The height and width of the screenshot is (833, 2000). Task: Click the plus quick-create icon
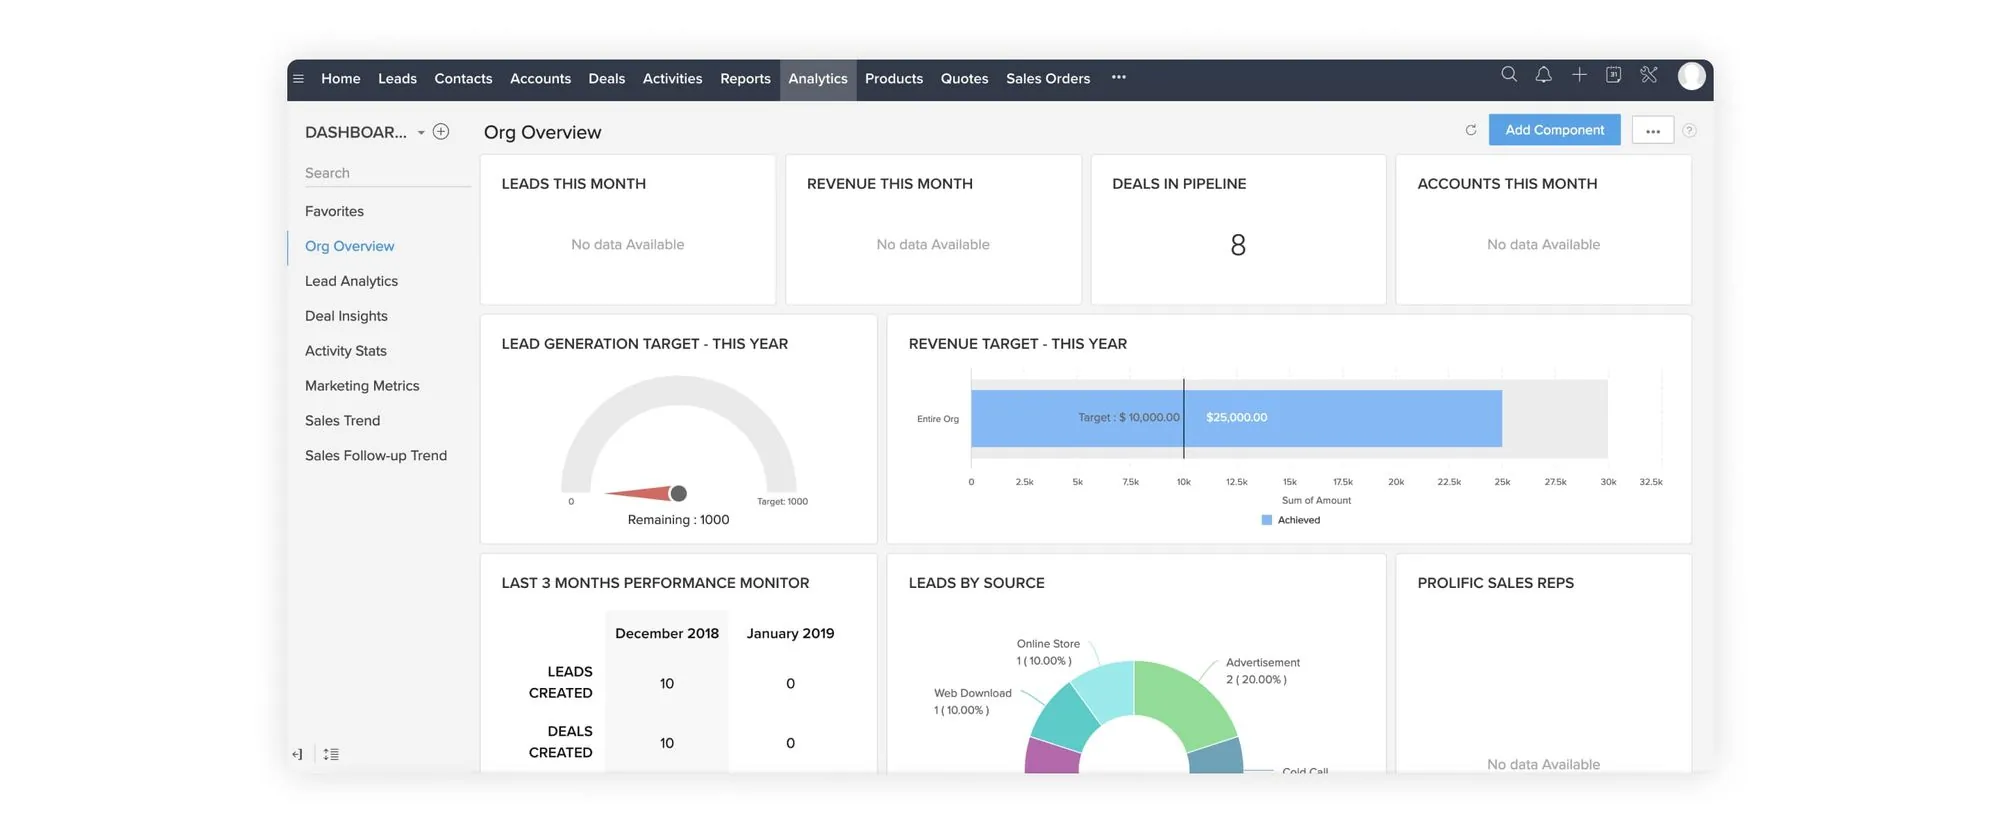(1579, 75)
